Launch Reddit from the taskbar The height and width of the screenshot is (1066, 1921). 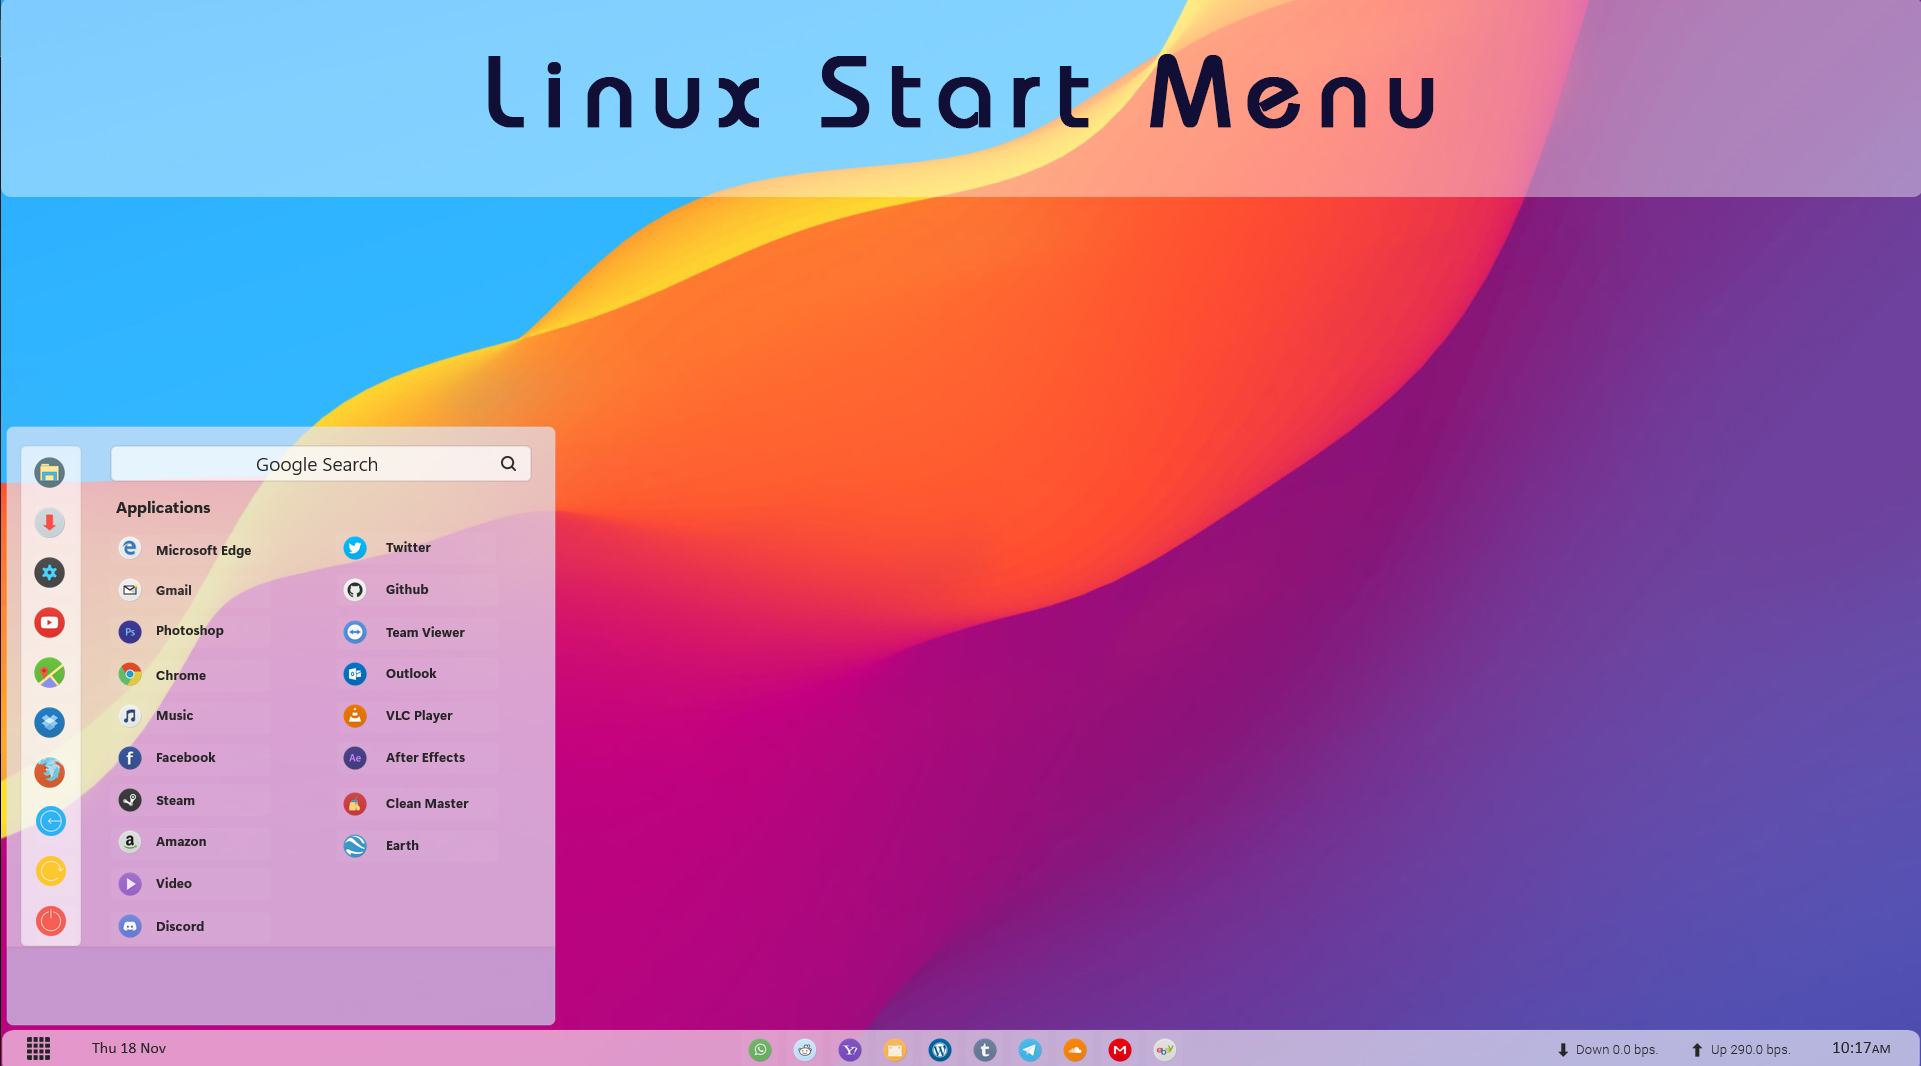805,1049
